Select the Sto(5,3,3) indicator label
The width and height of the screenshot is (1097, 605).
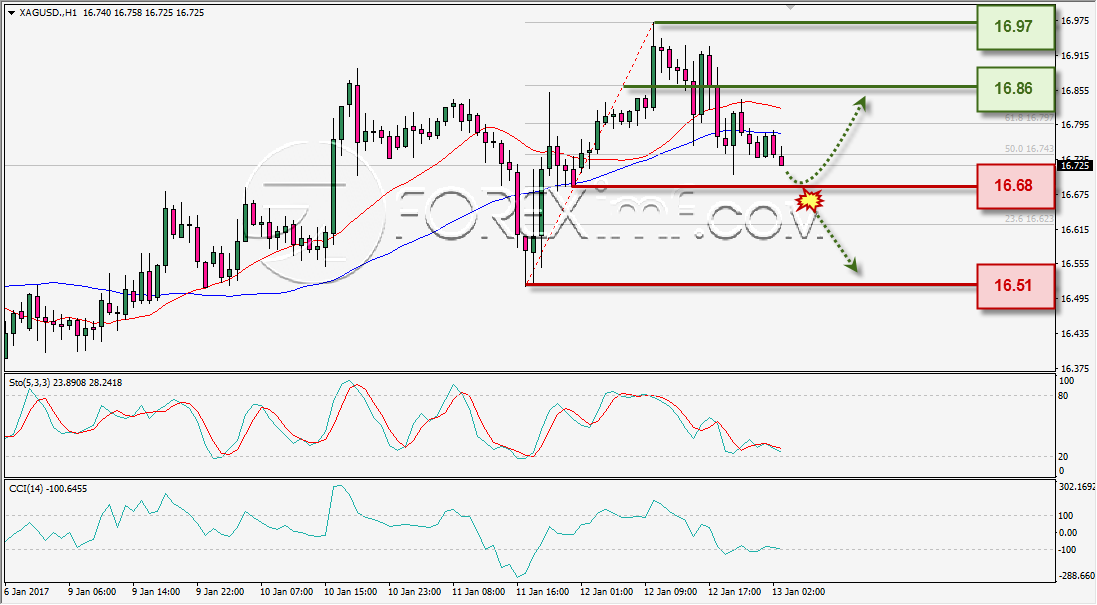pyautogui.click(x=66, y=383)
